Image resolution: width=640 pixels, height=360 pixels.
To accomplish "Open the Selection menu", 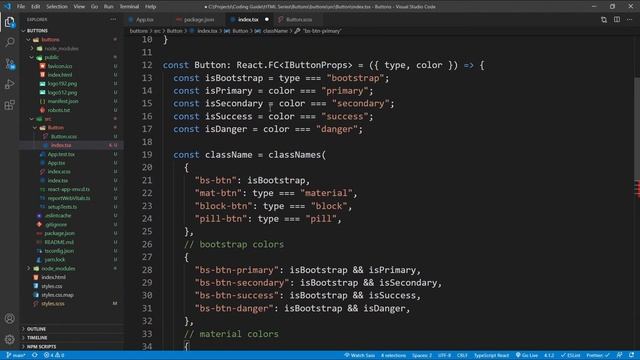I will point(57,7).
